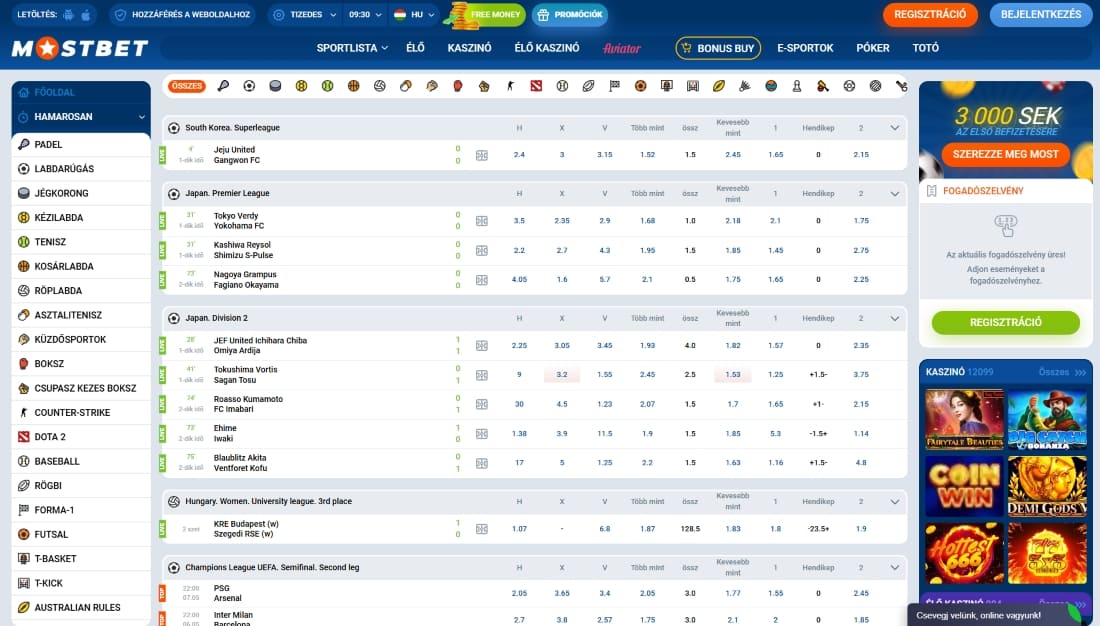Select the chess pawn icon in the sports strip
Image resolution: width=1100 pixels, height=626 pixels.
(x=797, y=86)
